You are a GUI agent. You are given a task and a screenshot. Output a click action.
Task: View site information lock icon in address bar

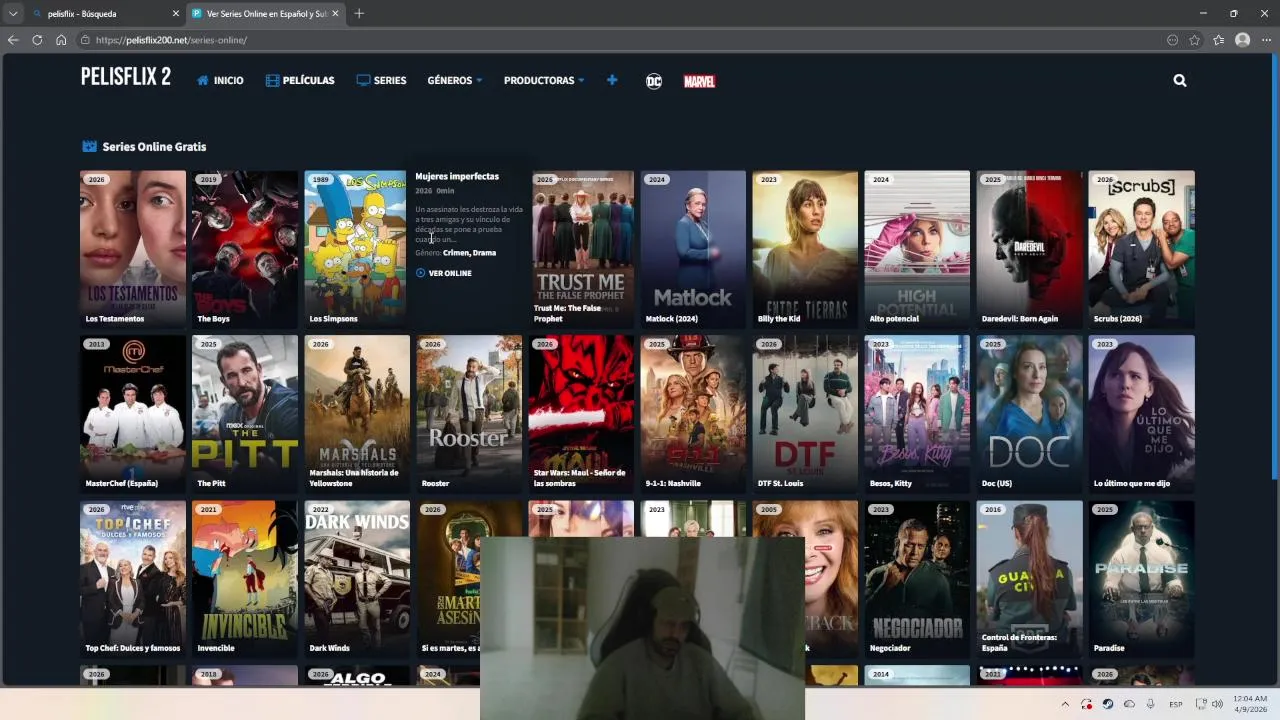[x=86, y=40]
